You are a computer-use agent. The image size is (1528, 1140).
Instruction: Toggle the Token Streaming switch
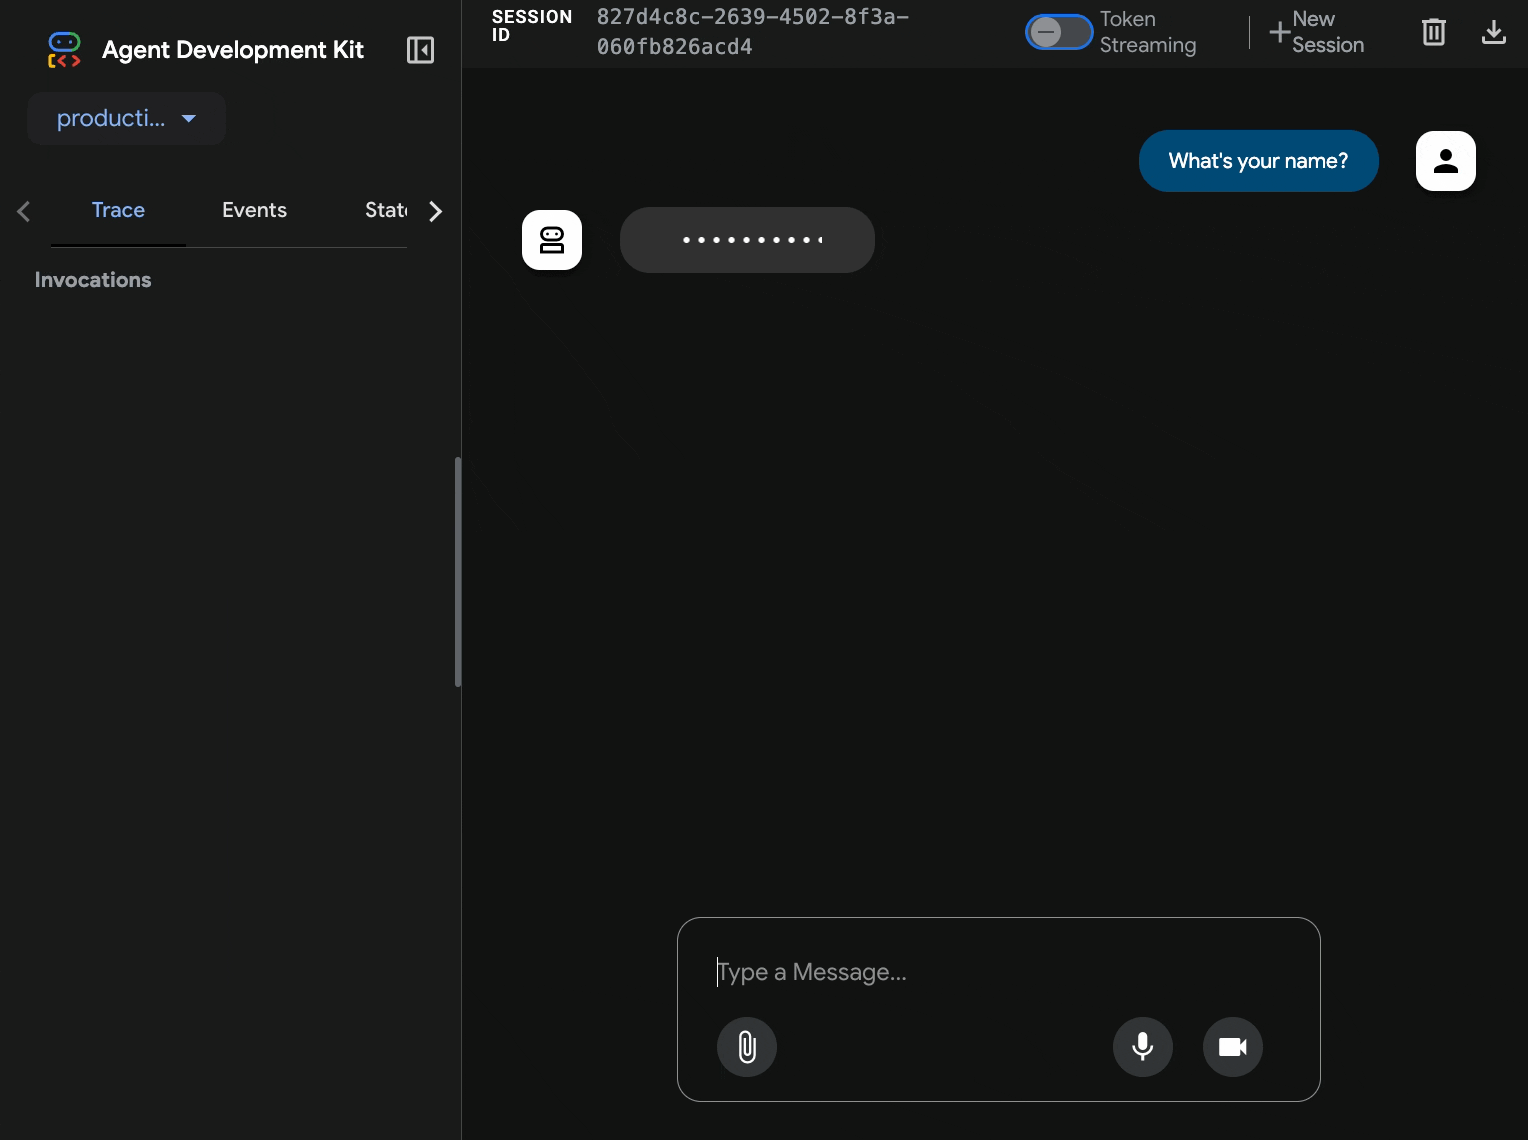point(1058,32)
